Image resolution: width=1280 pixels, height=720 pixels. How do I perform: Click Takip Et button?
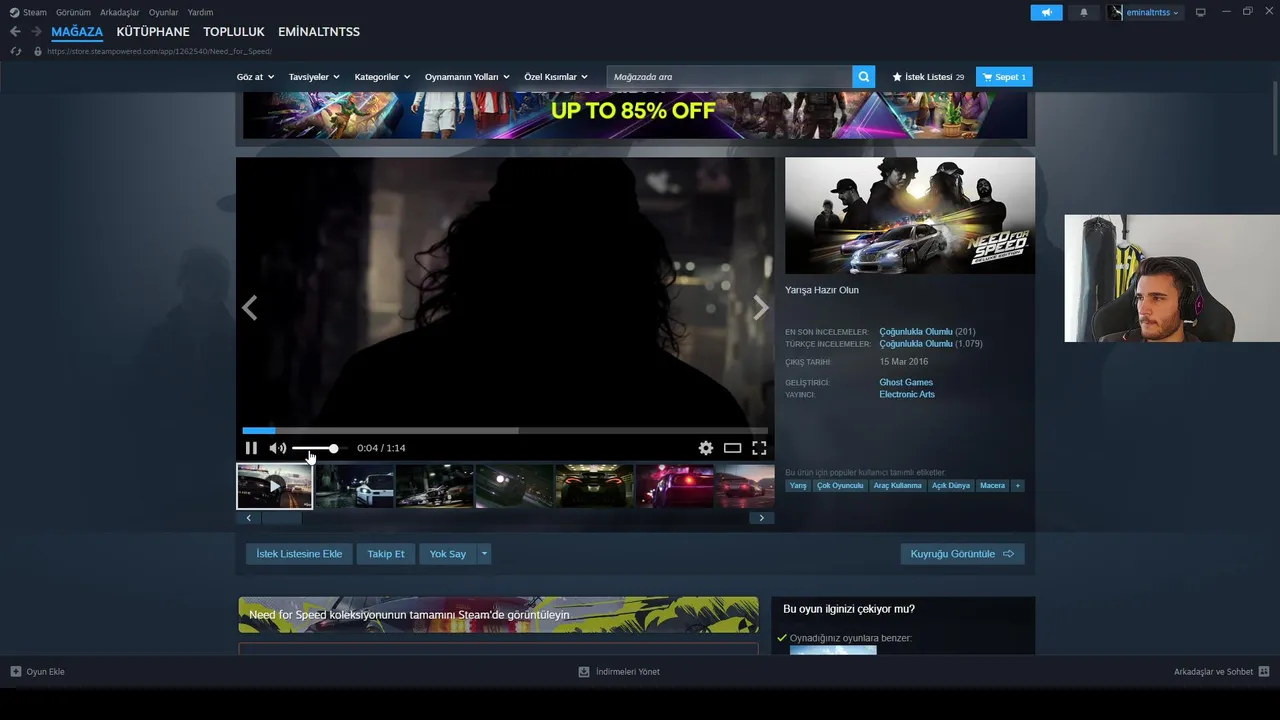click(386, 554)
